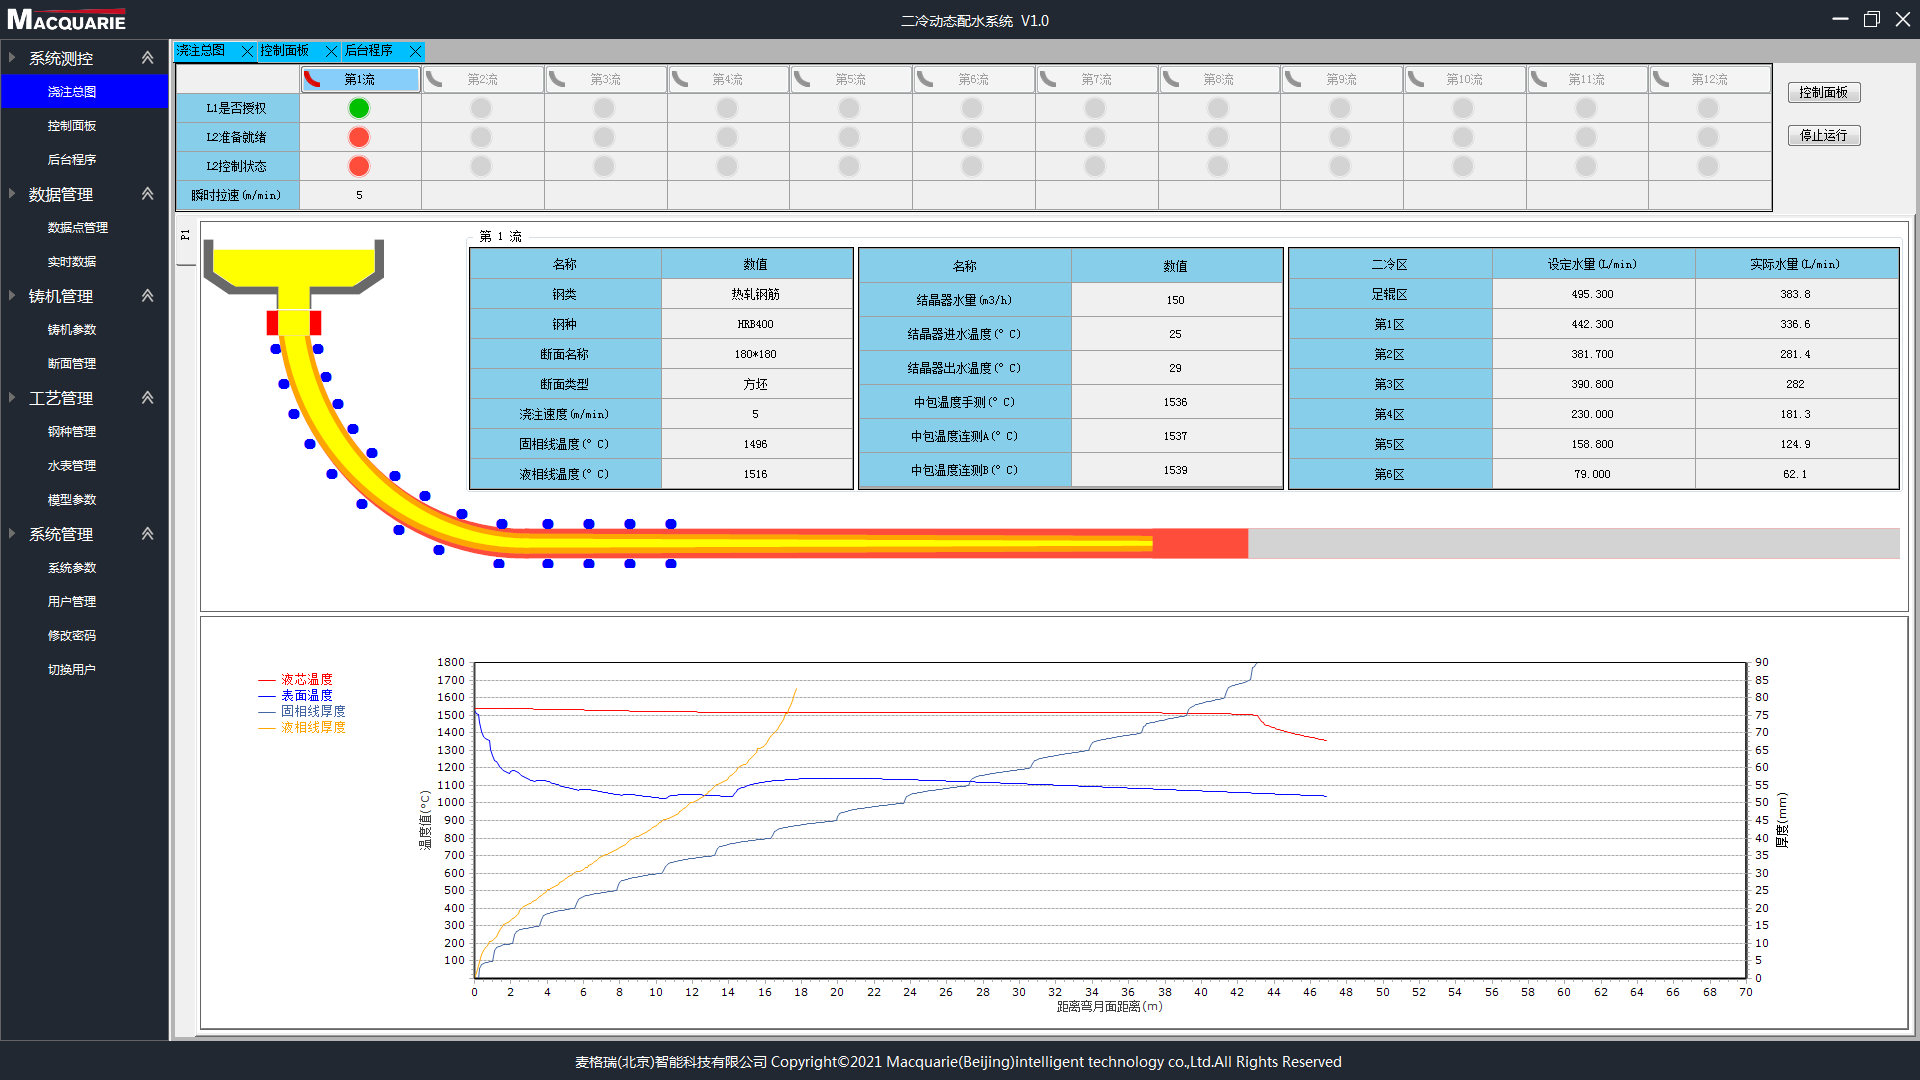Click the orange 液相线厚度 legend entry
Screen dimensions: 1920x1080
coord(302,728)
